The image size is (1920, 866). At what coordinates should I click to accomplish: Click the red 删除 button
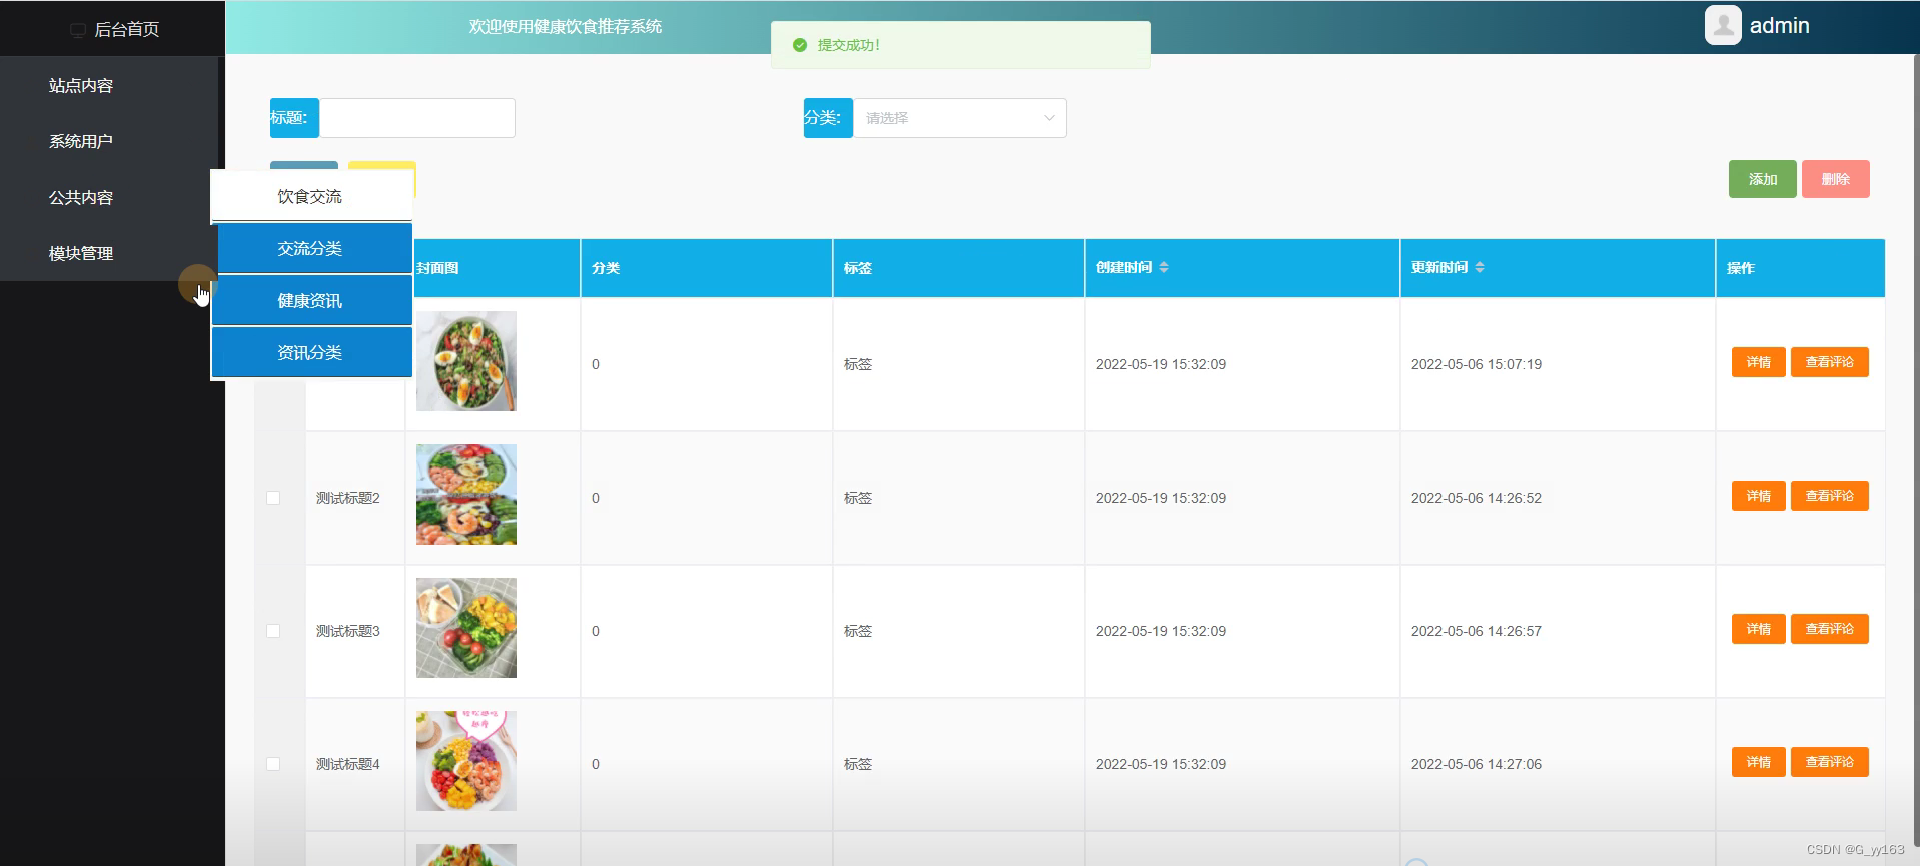1836,179
